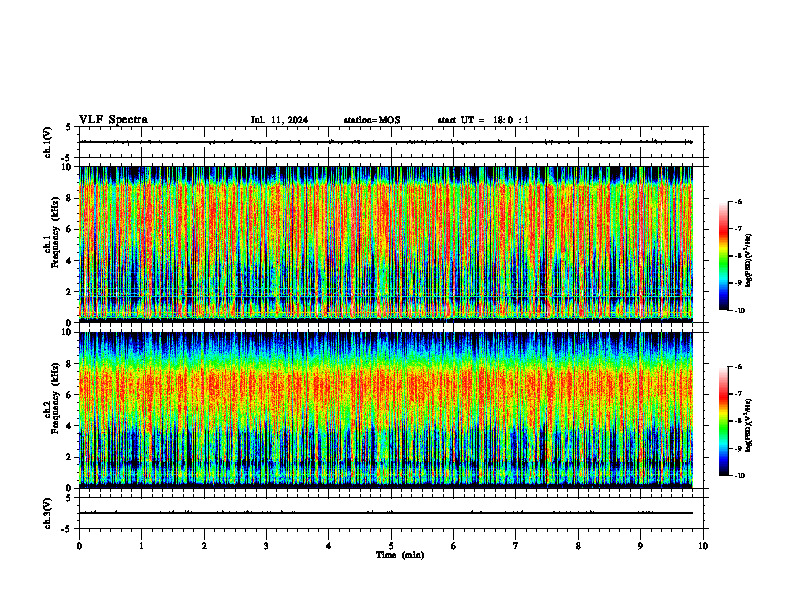Click the ch.1 spectrogram color bar
792x612 pixels.
click(723, 256)
